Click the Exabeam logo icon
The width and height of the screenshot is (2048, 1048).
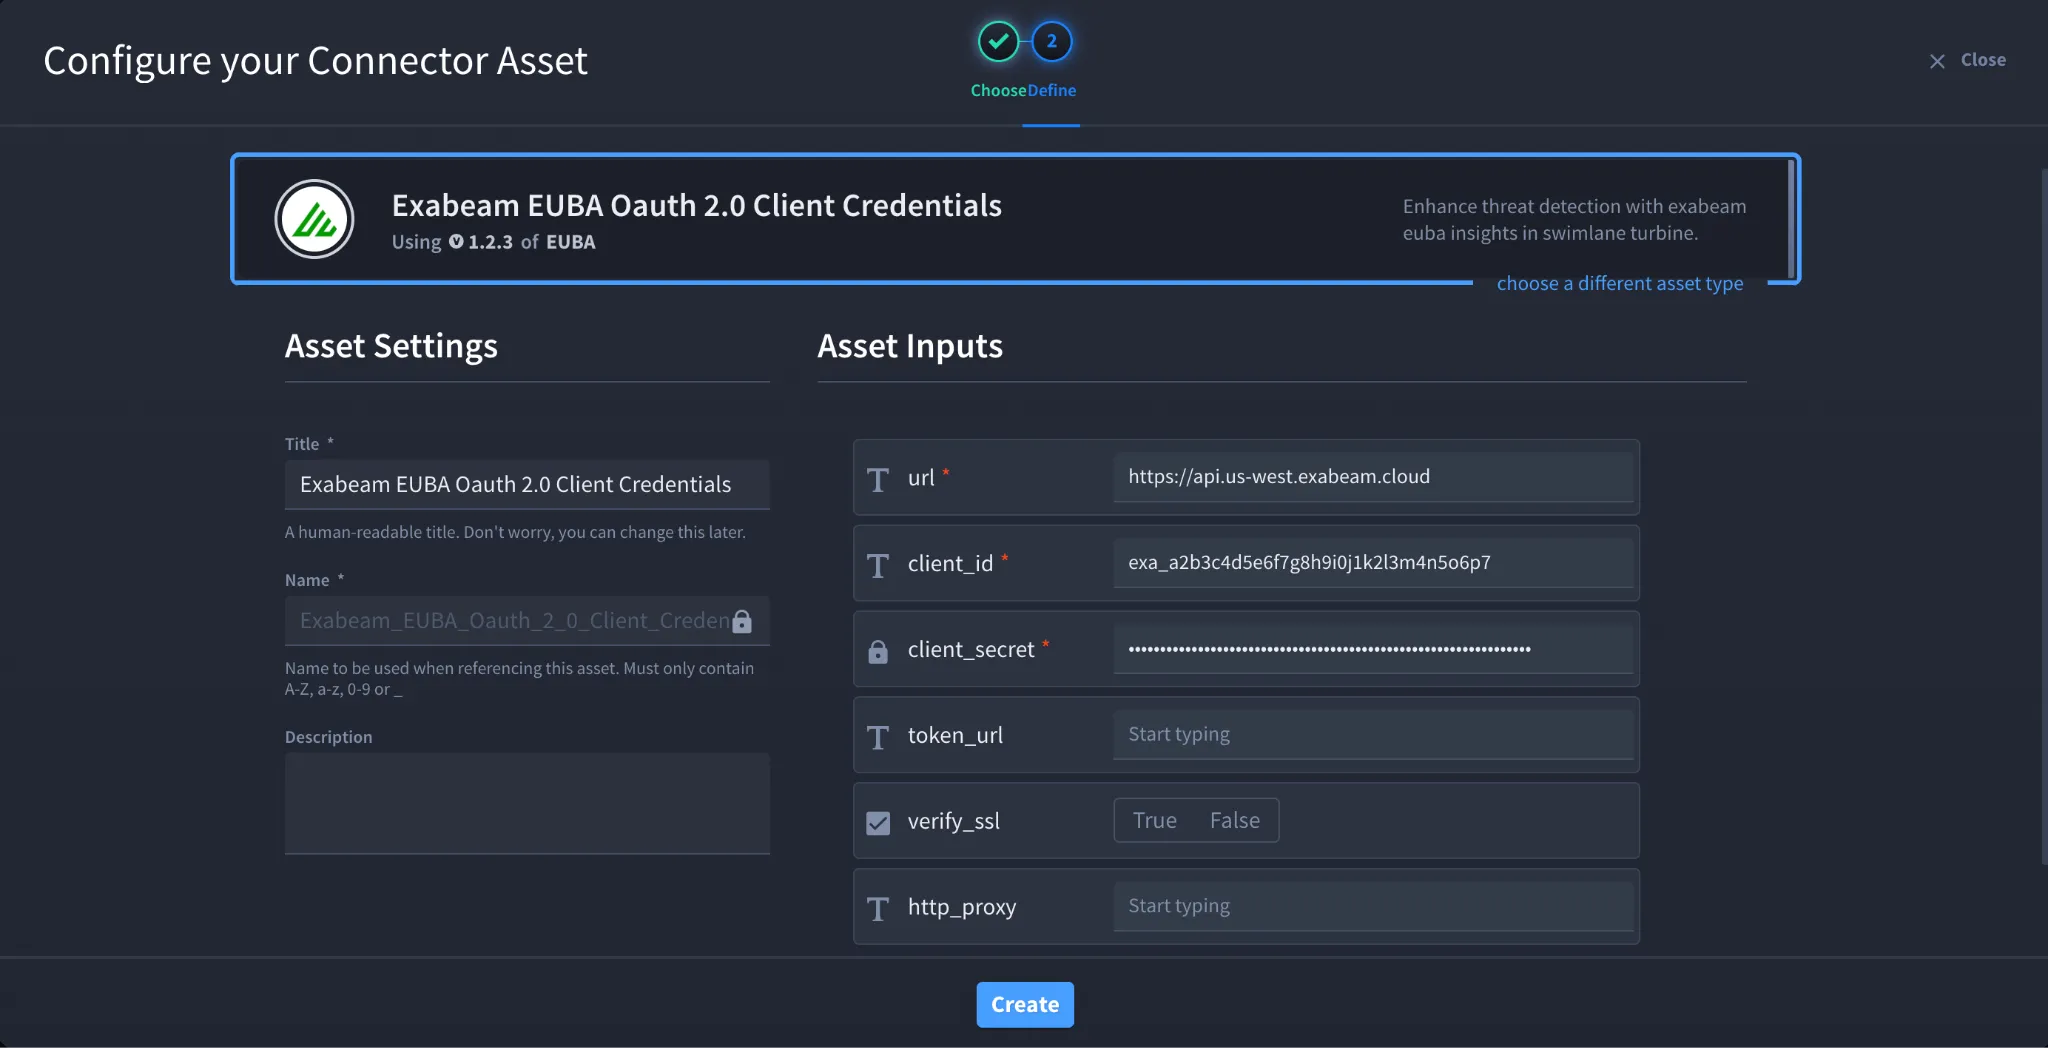[314, 219]
